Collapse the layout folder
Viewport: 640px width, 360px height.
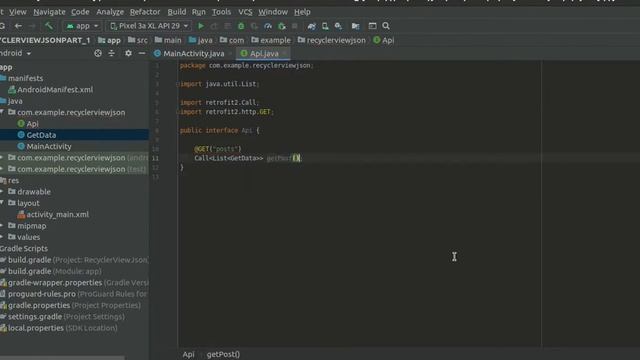point(2,203)
